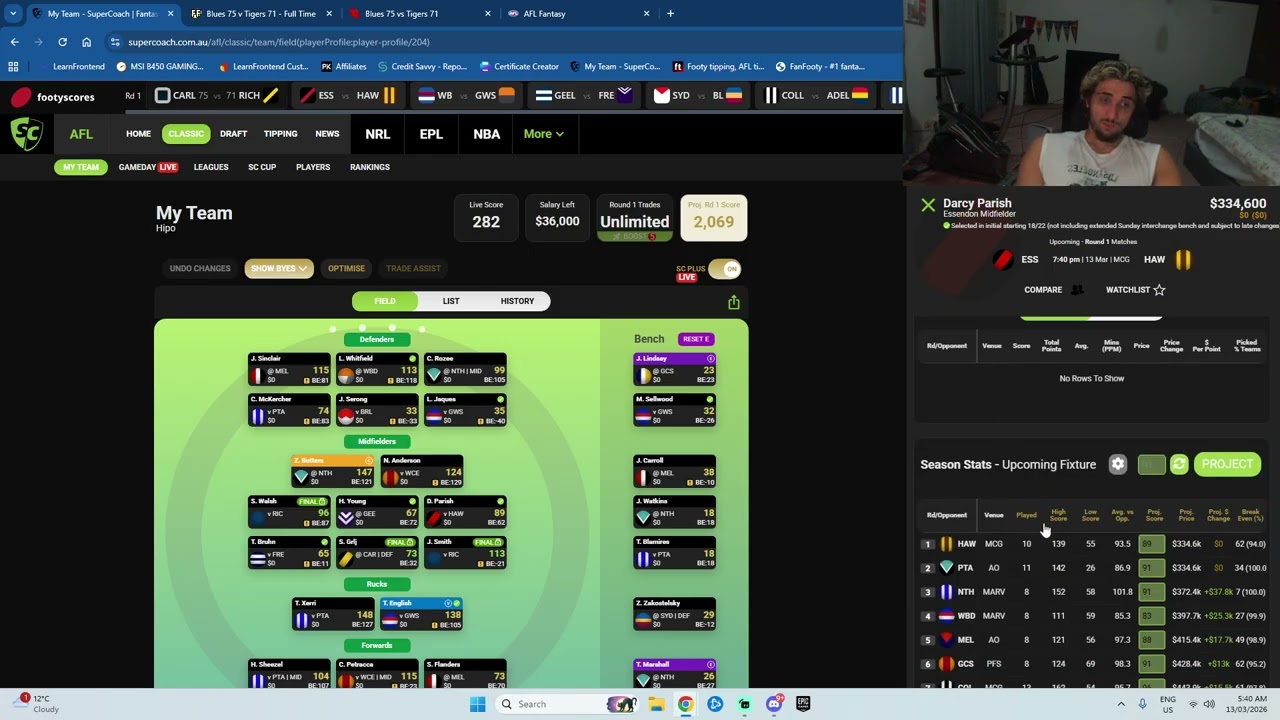Click the Boost indicator under Round 1 Trades
Image resolution: width=1280 pixels, height=720 pixels.
[634, 237]
